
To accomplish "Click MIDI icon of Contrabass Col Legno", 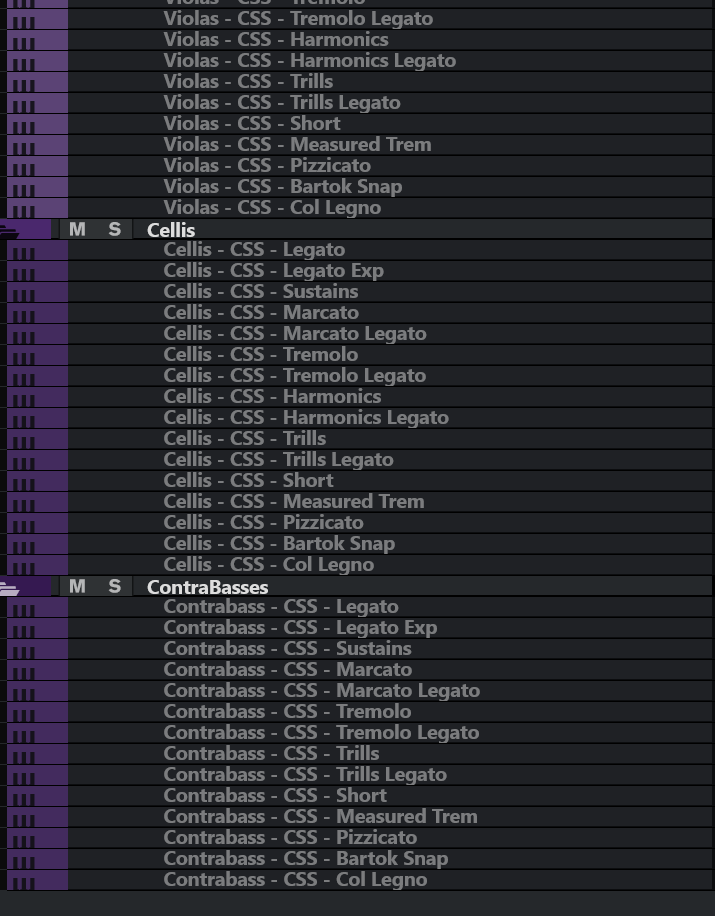I will point(22,881).
